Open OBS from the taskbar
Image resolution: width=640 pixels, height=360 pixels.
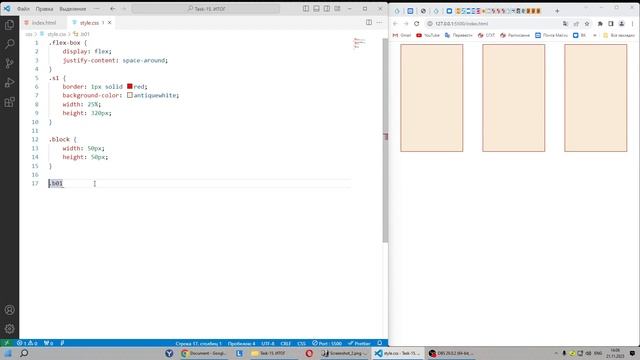click(450, 353)
